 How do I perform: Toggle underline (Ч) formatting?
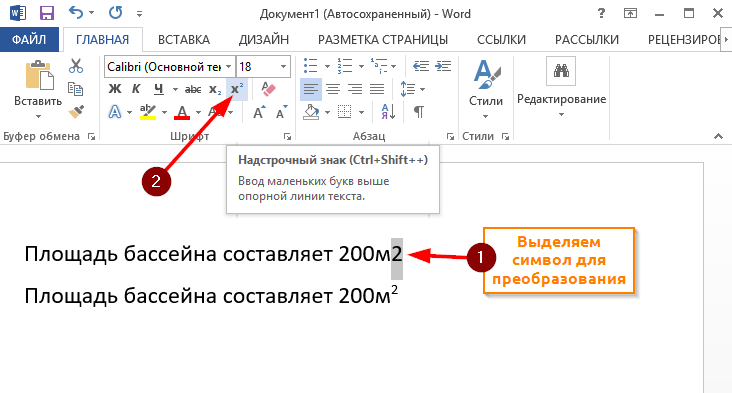click(x=159, y=89)
